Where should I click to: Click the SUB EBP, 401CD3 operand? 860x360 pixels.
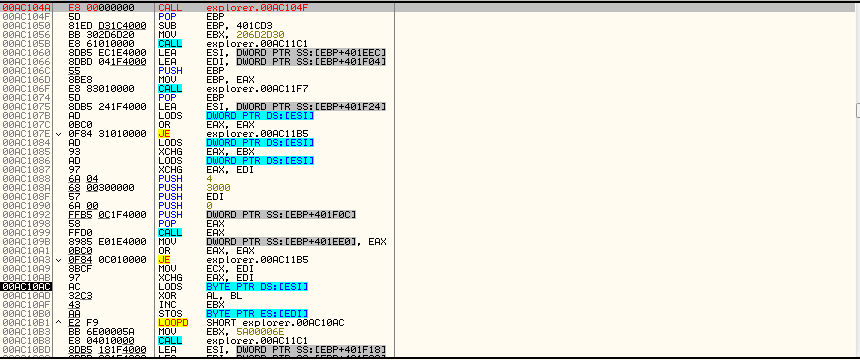tap(239, 26)
